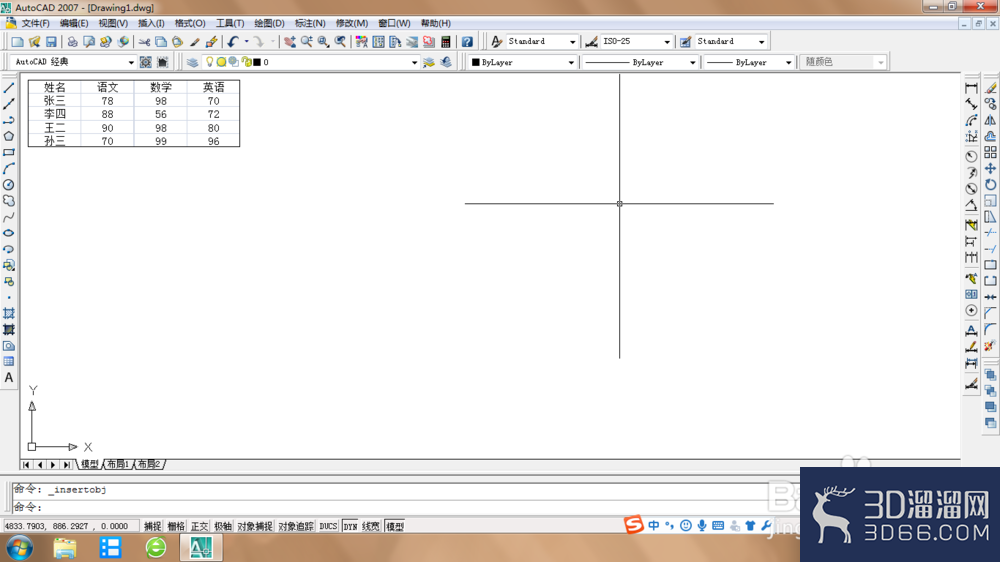Screen dimensions: 1000x562
Task: Toggle DYN dynamic input in status bar
Action: click(x=350, y=526)
